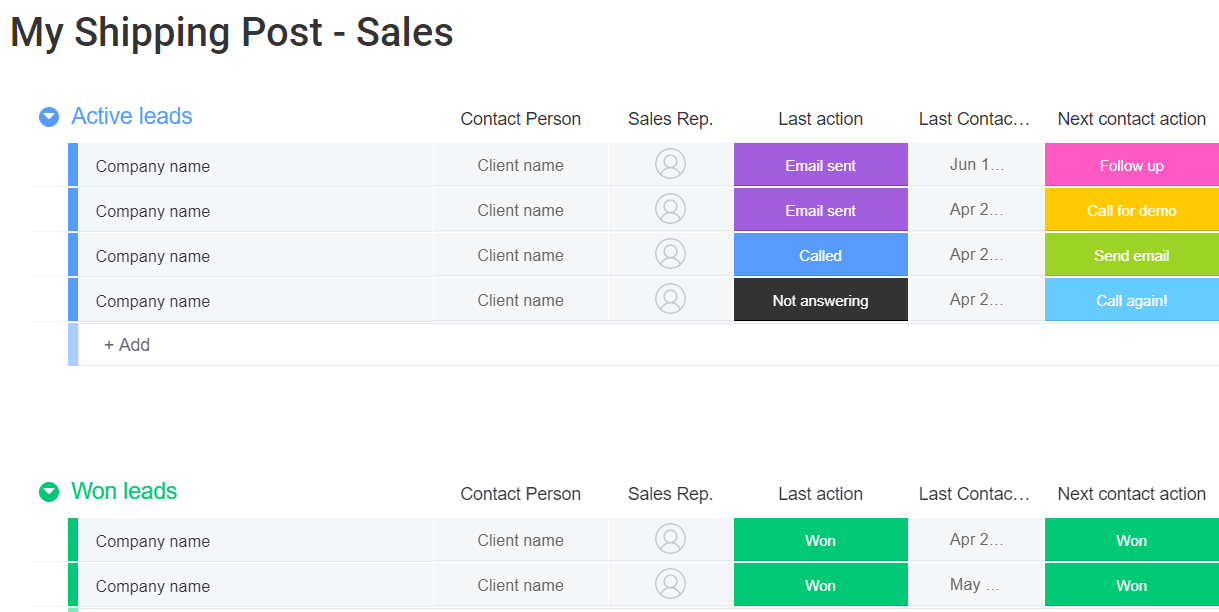Viewport: 1219px width, 612px height.
Task: Open the Email sent status in the Call for demo row
Action: 821,210
